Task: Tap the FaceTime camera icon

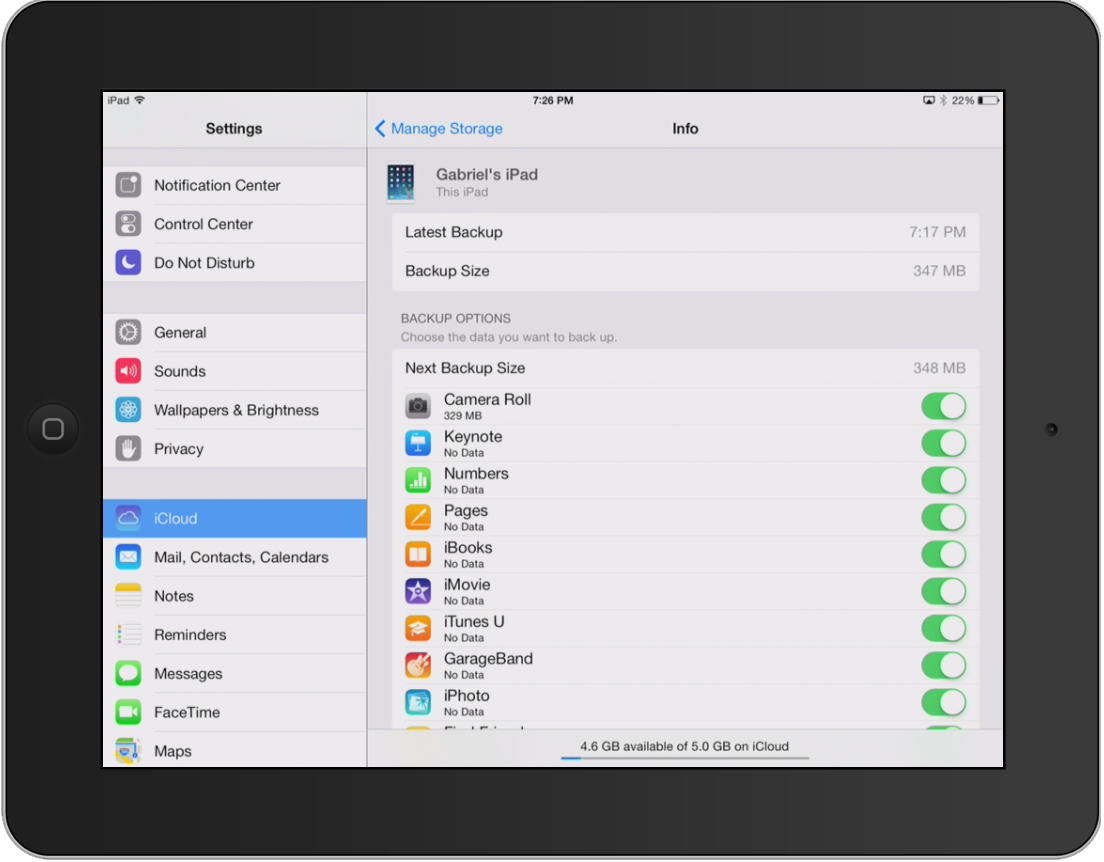Action: pos(128,712)
